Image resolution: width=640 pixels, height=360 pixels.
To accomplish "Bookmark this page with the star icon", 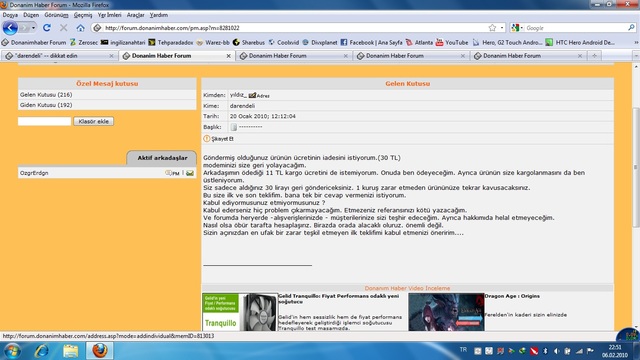I will pyautogui.click(x=492, y=28).
